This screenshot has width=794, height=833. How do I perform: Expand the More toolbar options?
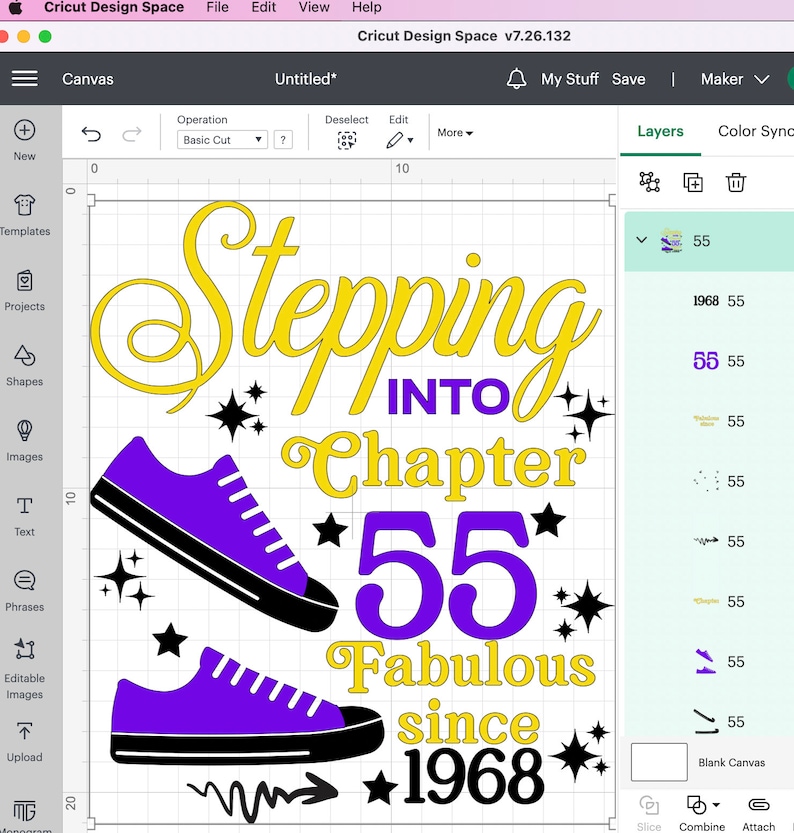coord(455,133)
